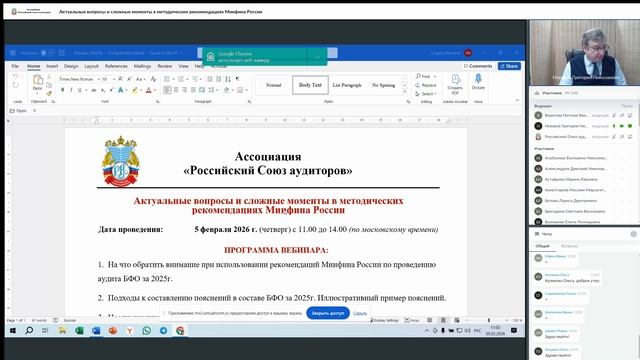
Task: Open Change Case Aa dropdown
Action: [x=141, y=79]
